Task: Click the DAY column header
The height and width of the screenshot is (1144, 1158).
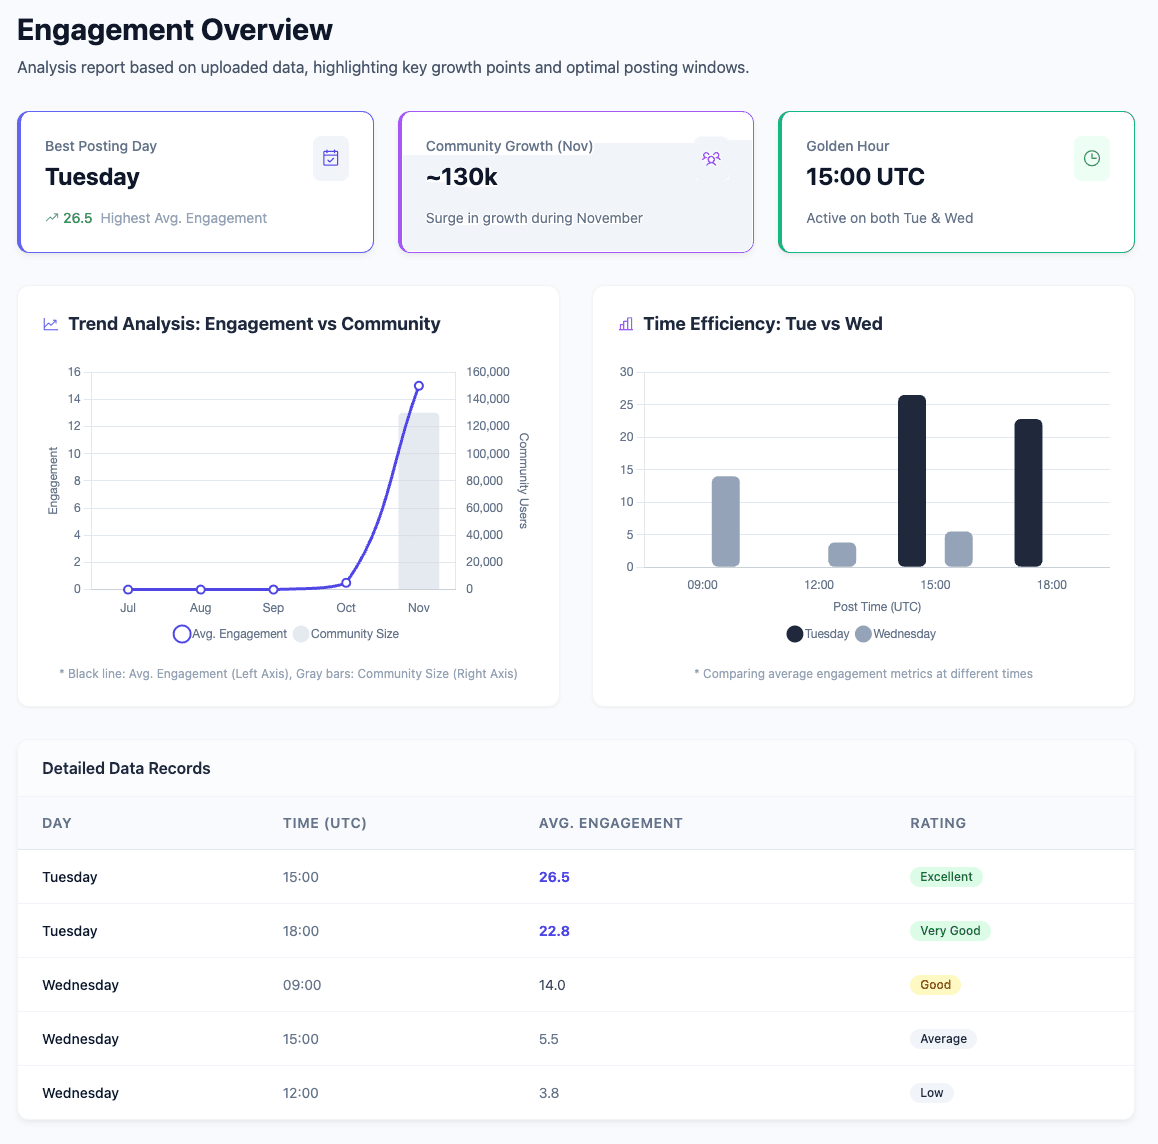Action: coord(57,823)
